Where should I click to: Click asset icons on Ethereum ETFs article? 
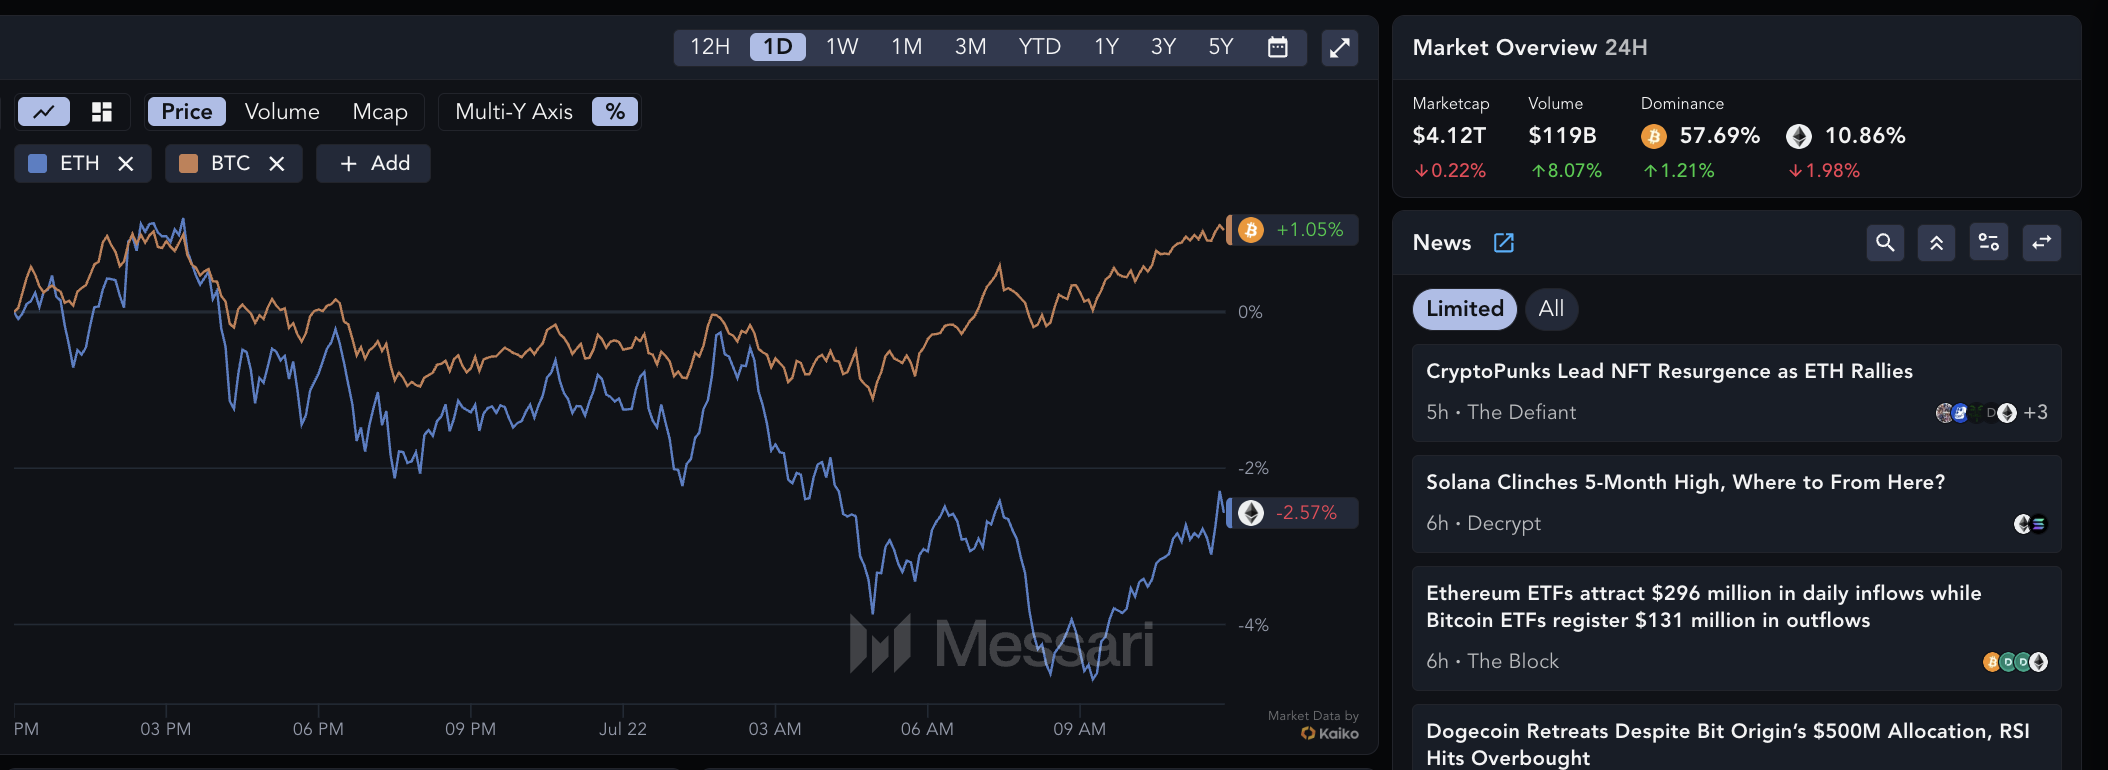click(x=2015, y=662)
